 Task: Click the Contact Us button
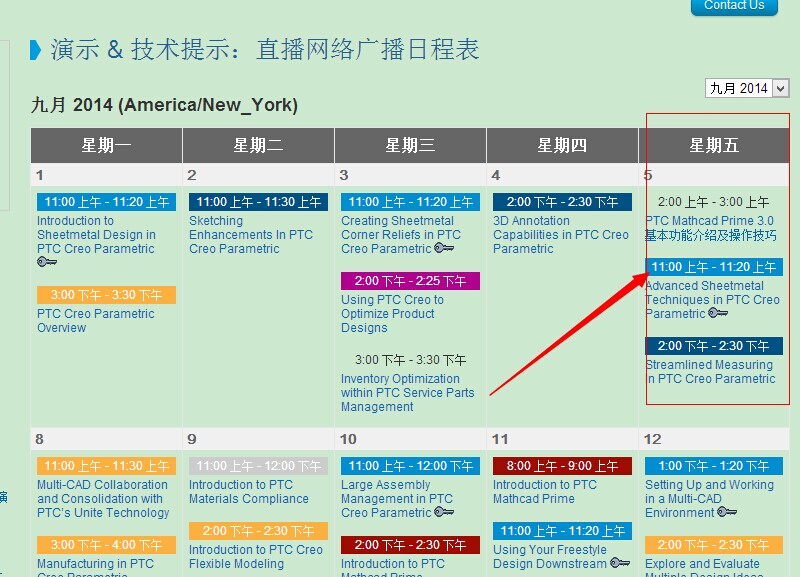734,6
